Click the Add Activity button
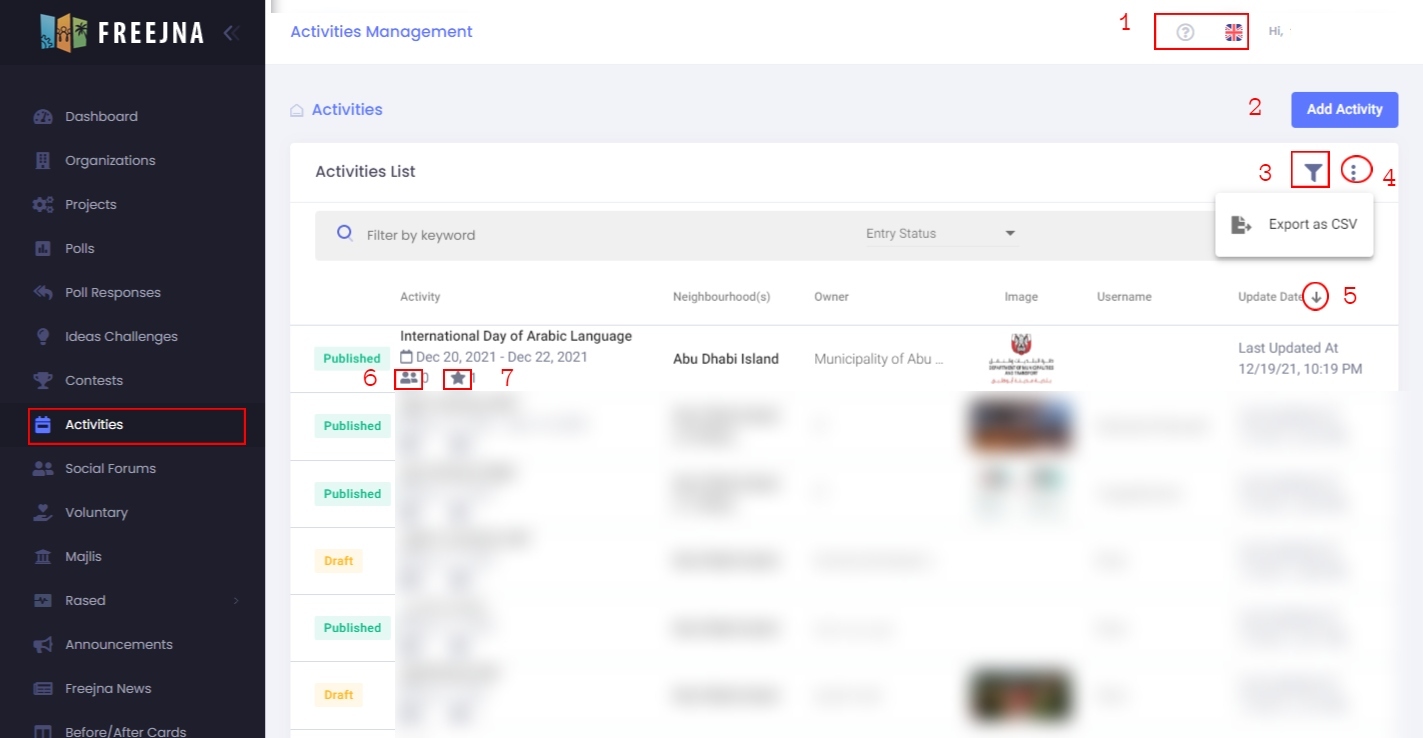Image resolution: width=1423 pixels, height=738 pixels. pyautogui.click(x=1344, y=109)
